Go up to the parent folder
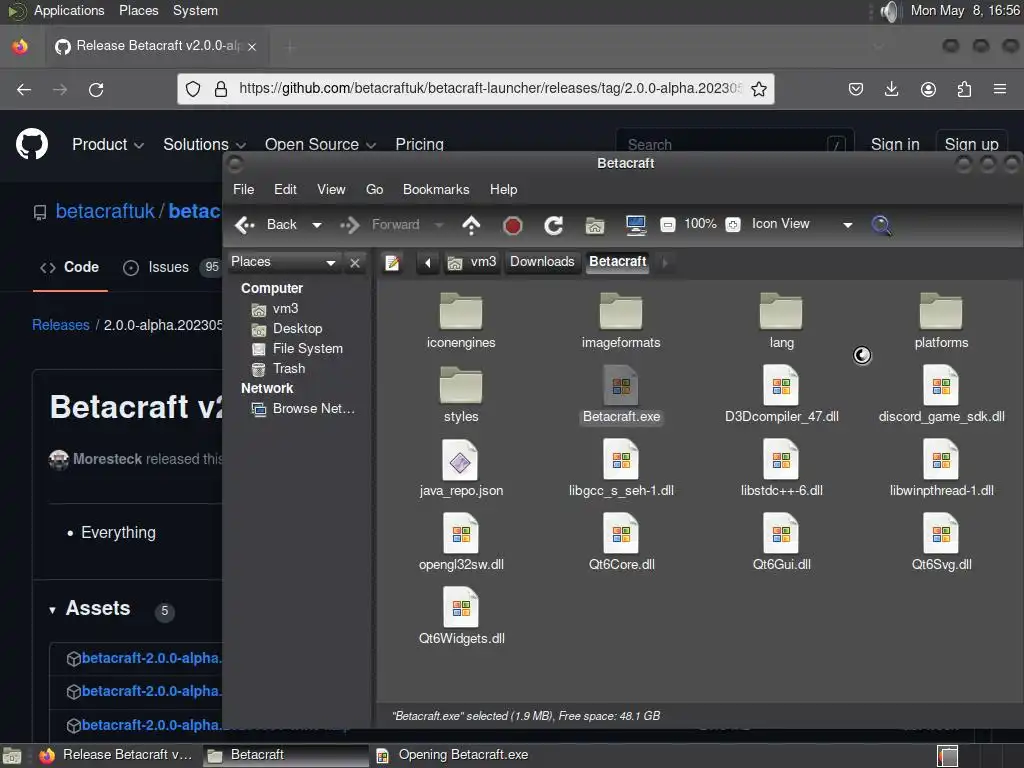The width and height of the screenshot is (1024, 768). (471, 225)
